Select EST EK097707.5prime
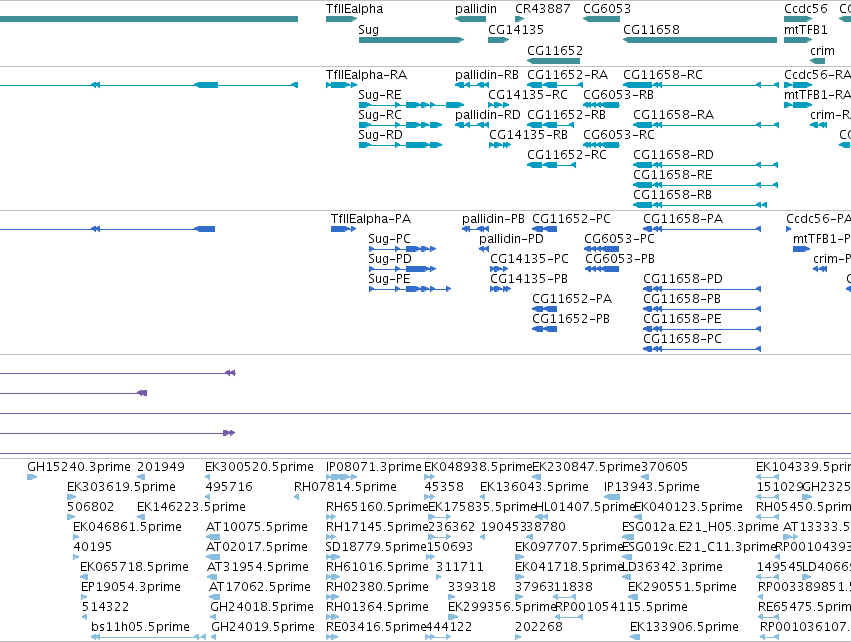Image resolution: width=851 pixels, height=642 pixels. (x=569, y=547)
